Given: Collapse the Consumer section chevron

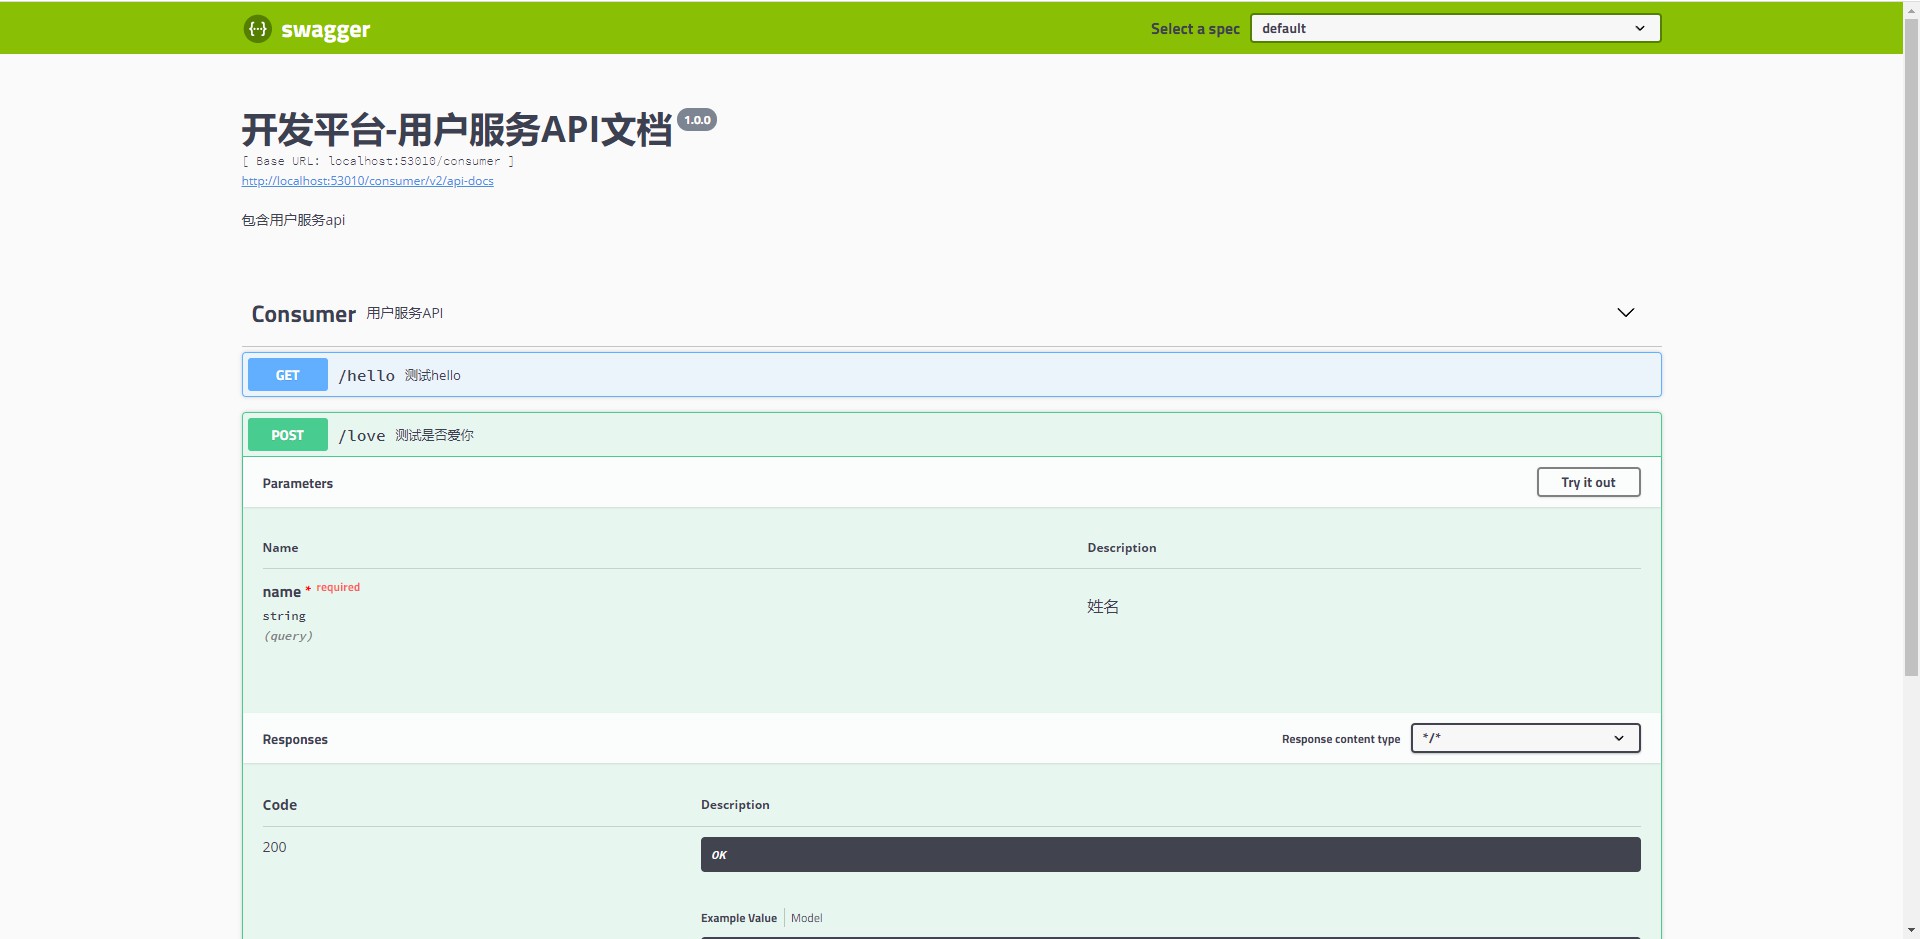Looking at the screenshot, I should pyautogui.click(x=1626, y=313).
